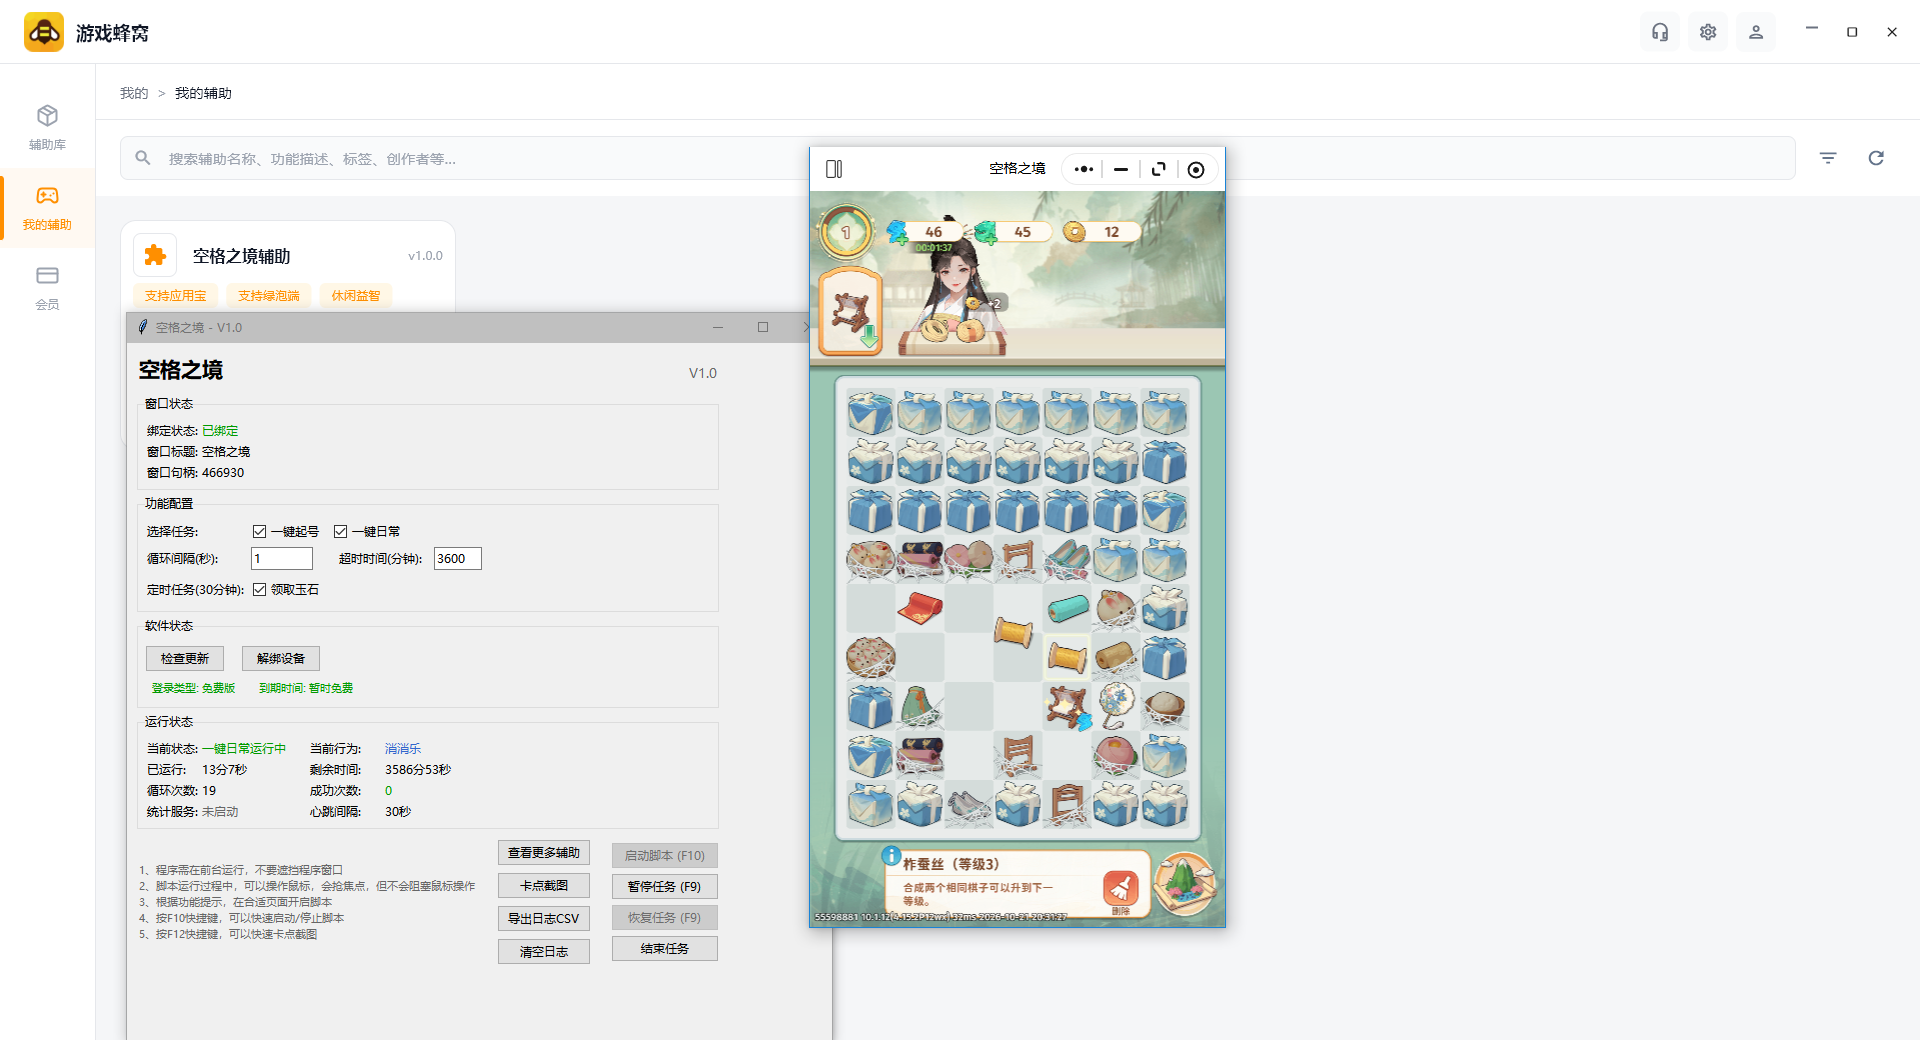Viewport: 1920px width, 1040px height.
Task: Click the filter icon beside search
Action: (x=1828, y=158)
